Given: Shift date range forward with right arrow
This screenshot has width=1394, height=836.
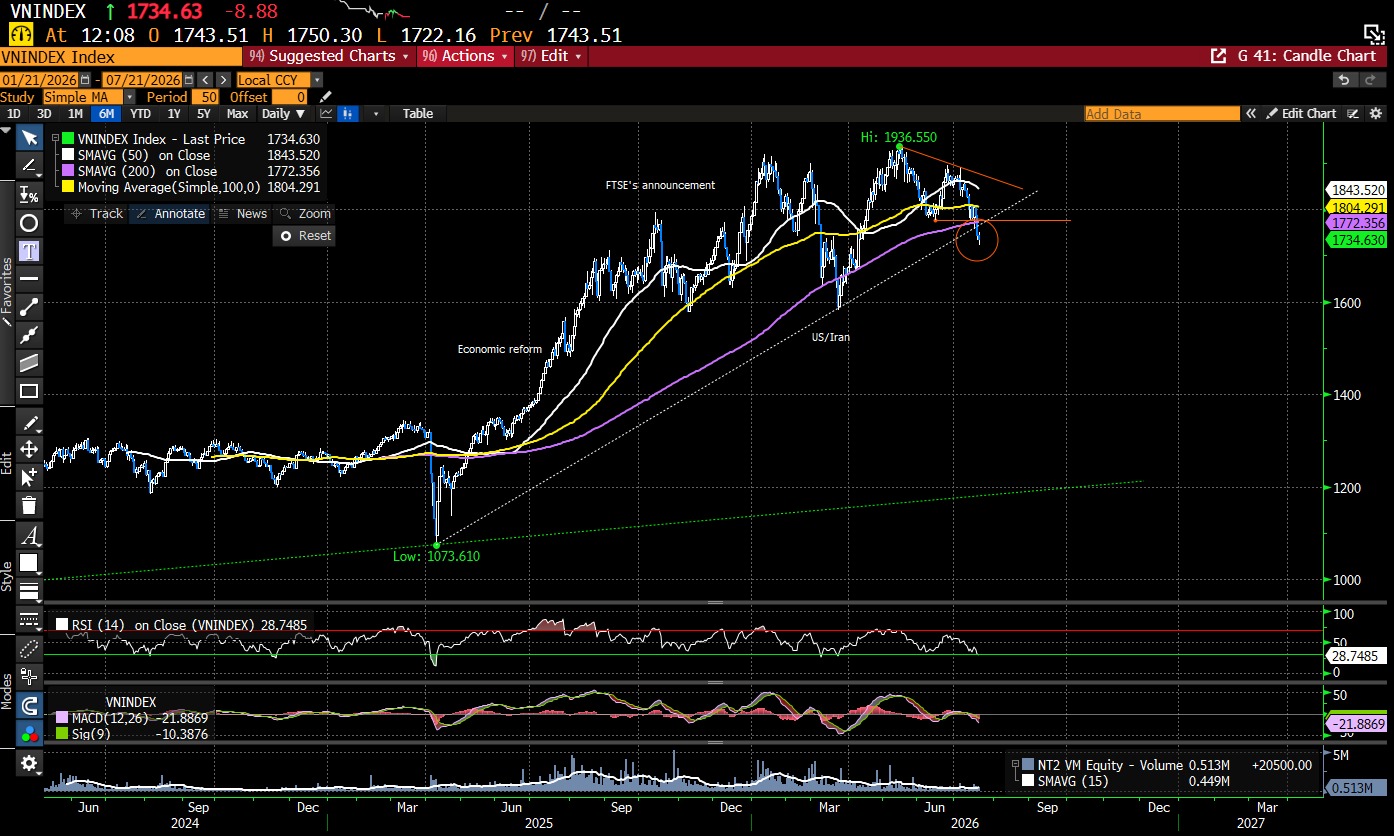Looking at the screenshot, I should click(x=222, y=80).
